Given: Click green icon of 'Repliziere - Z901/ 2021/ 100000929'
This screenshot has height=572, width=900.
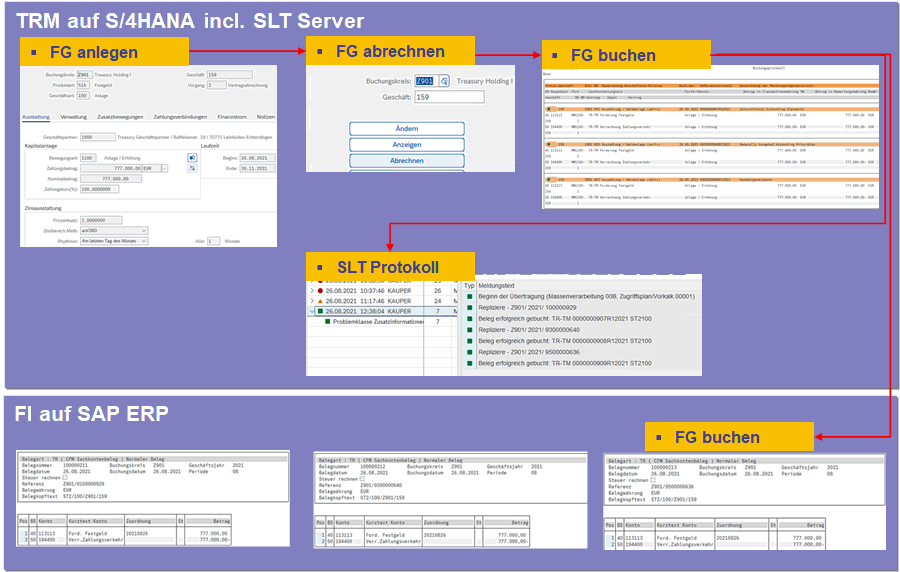Looking at the screenshot, I should (x=469, y=308).
